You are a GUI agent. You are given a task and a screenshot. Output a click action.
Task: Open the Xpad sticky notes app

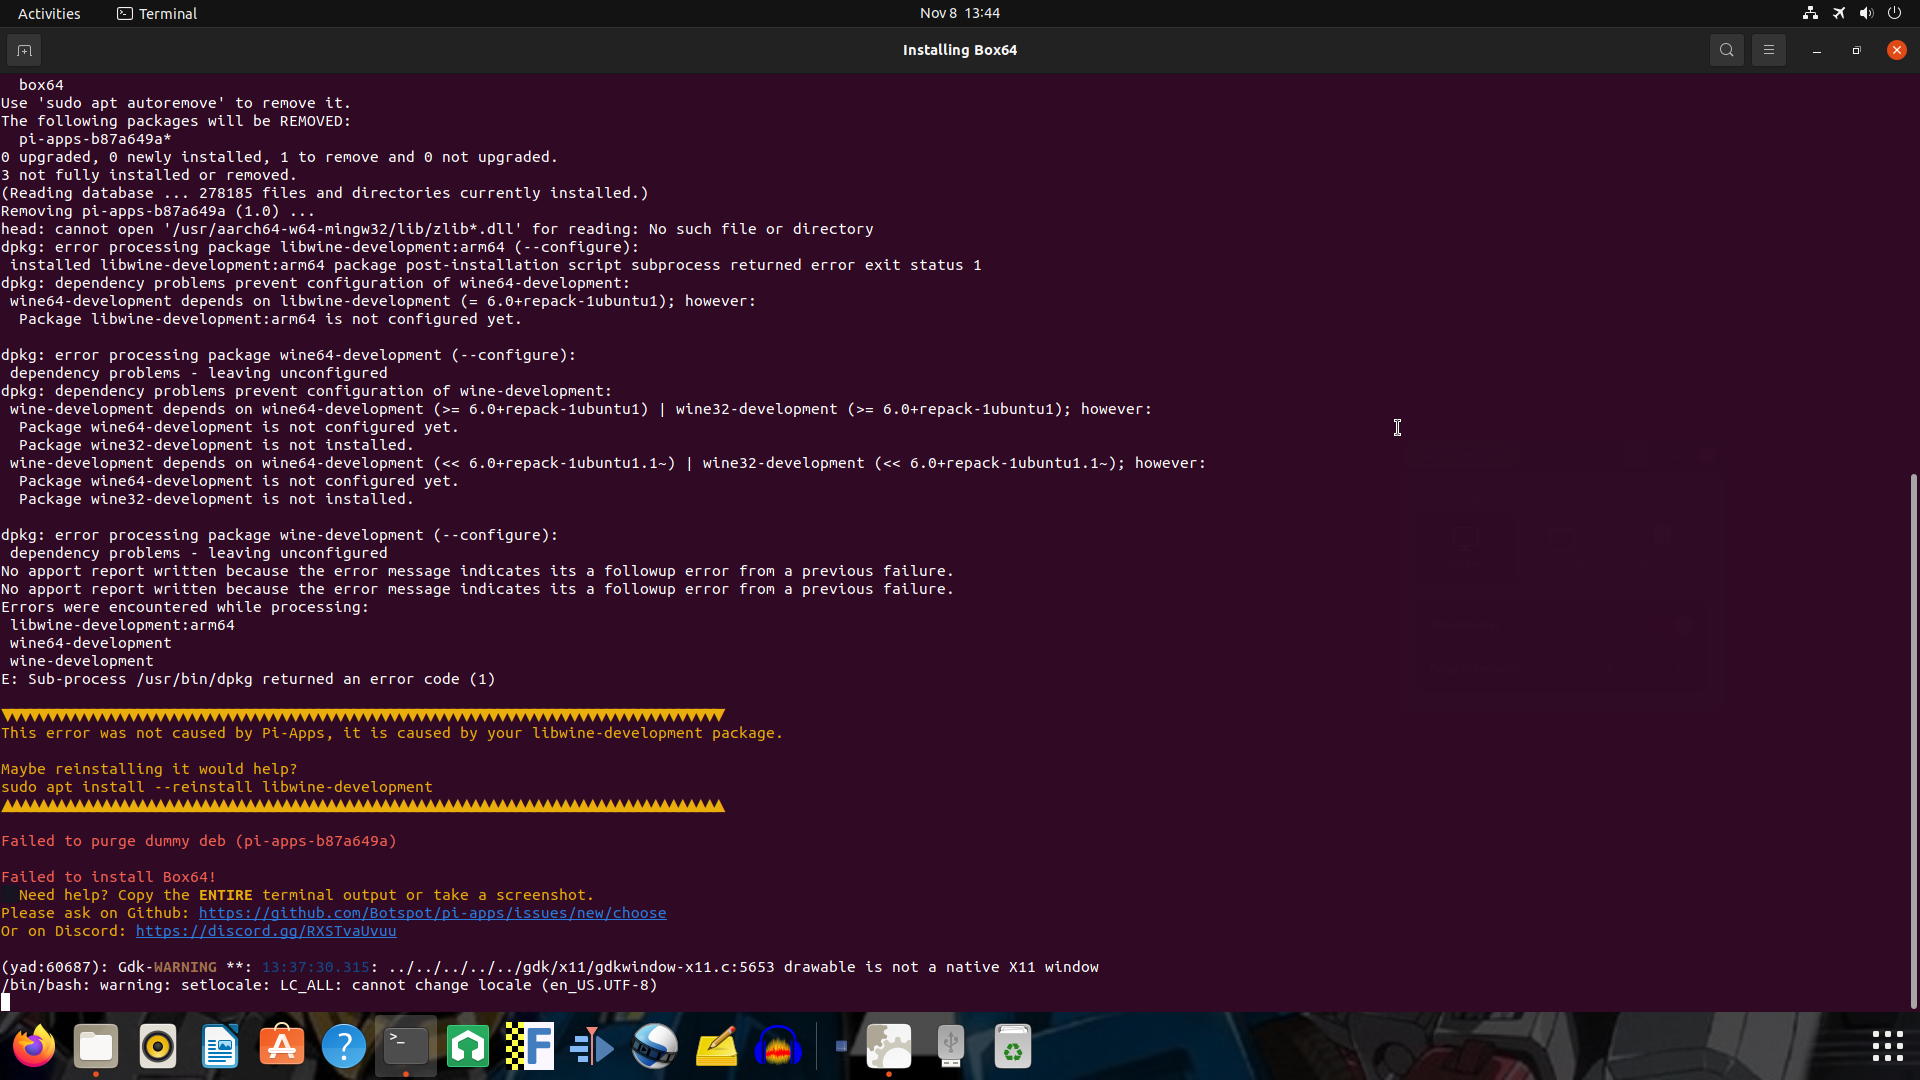tap(716, 1046)
